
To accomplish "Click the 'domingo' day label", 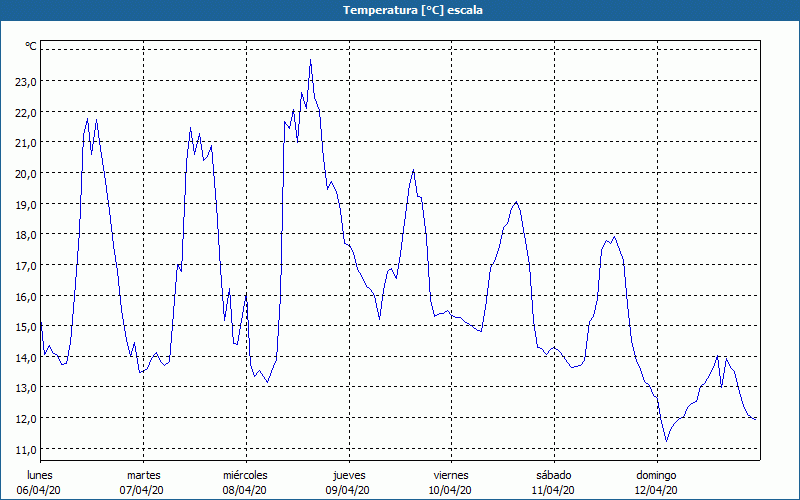I will pyautogui.click(x=656, y=475).
